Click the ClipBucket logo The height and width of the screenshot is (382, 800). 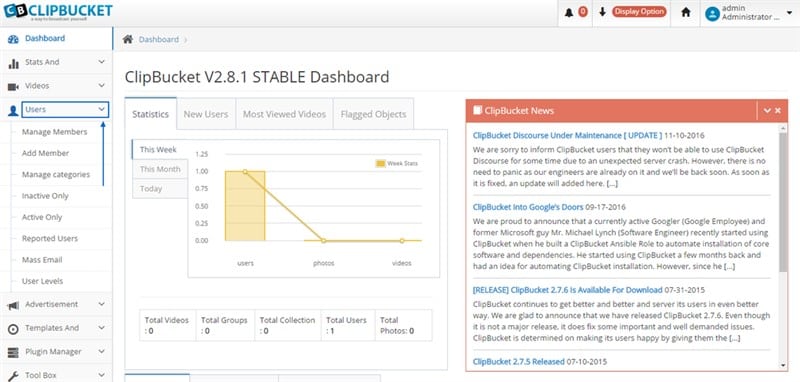point(58,11)
